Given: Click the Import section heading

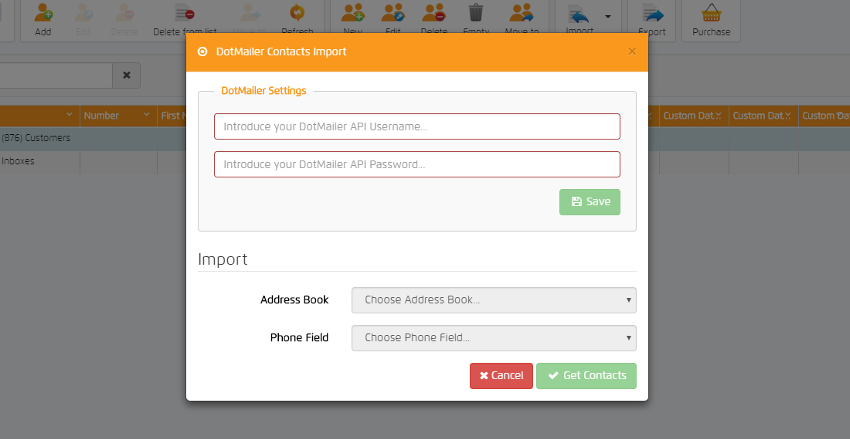Looking at the screenshot, I should 222,259.
